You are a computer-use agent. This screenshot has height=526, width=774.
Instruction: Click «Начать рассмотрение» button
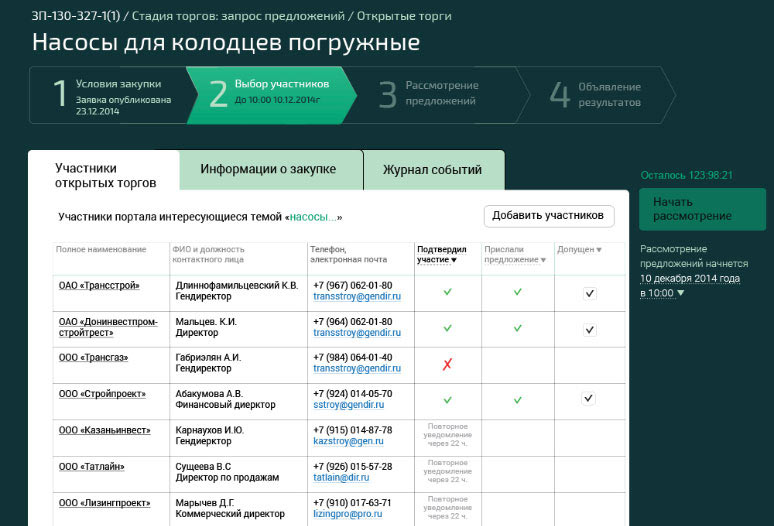701,209
